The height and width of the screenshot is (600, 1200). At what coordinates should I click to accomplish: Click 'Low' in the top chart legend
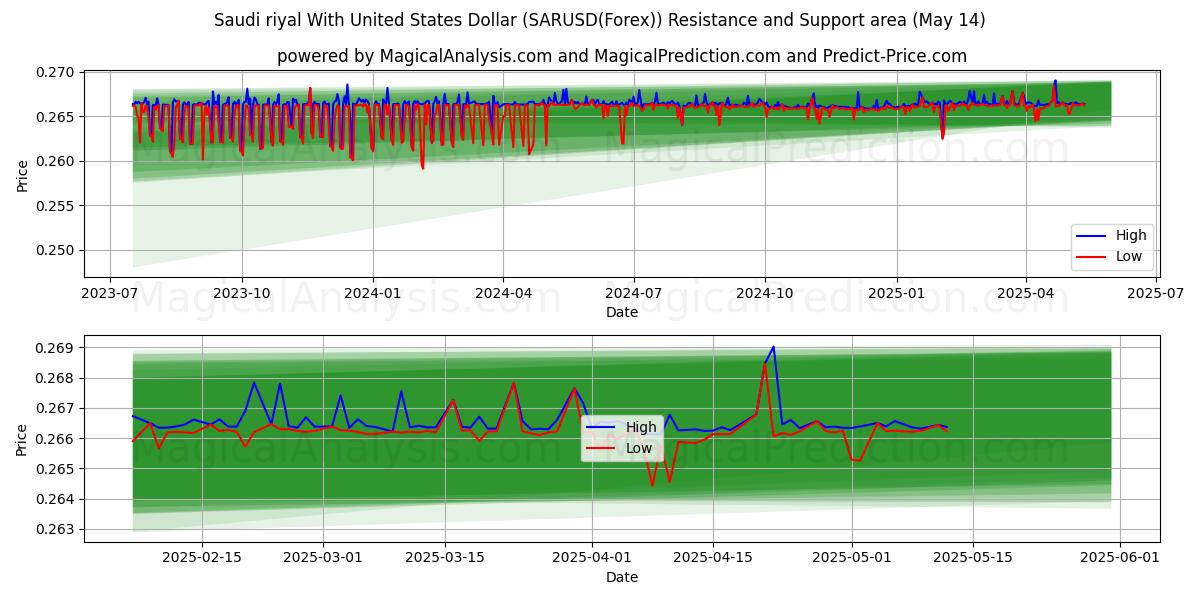1129,257
